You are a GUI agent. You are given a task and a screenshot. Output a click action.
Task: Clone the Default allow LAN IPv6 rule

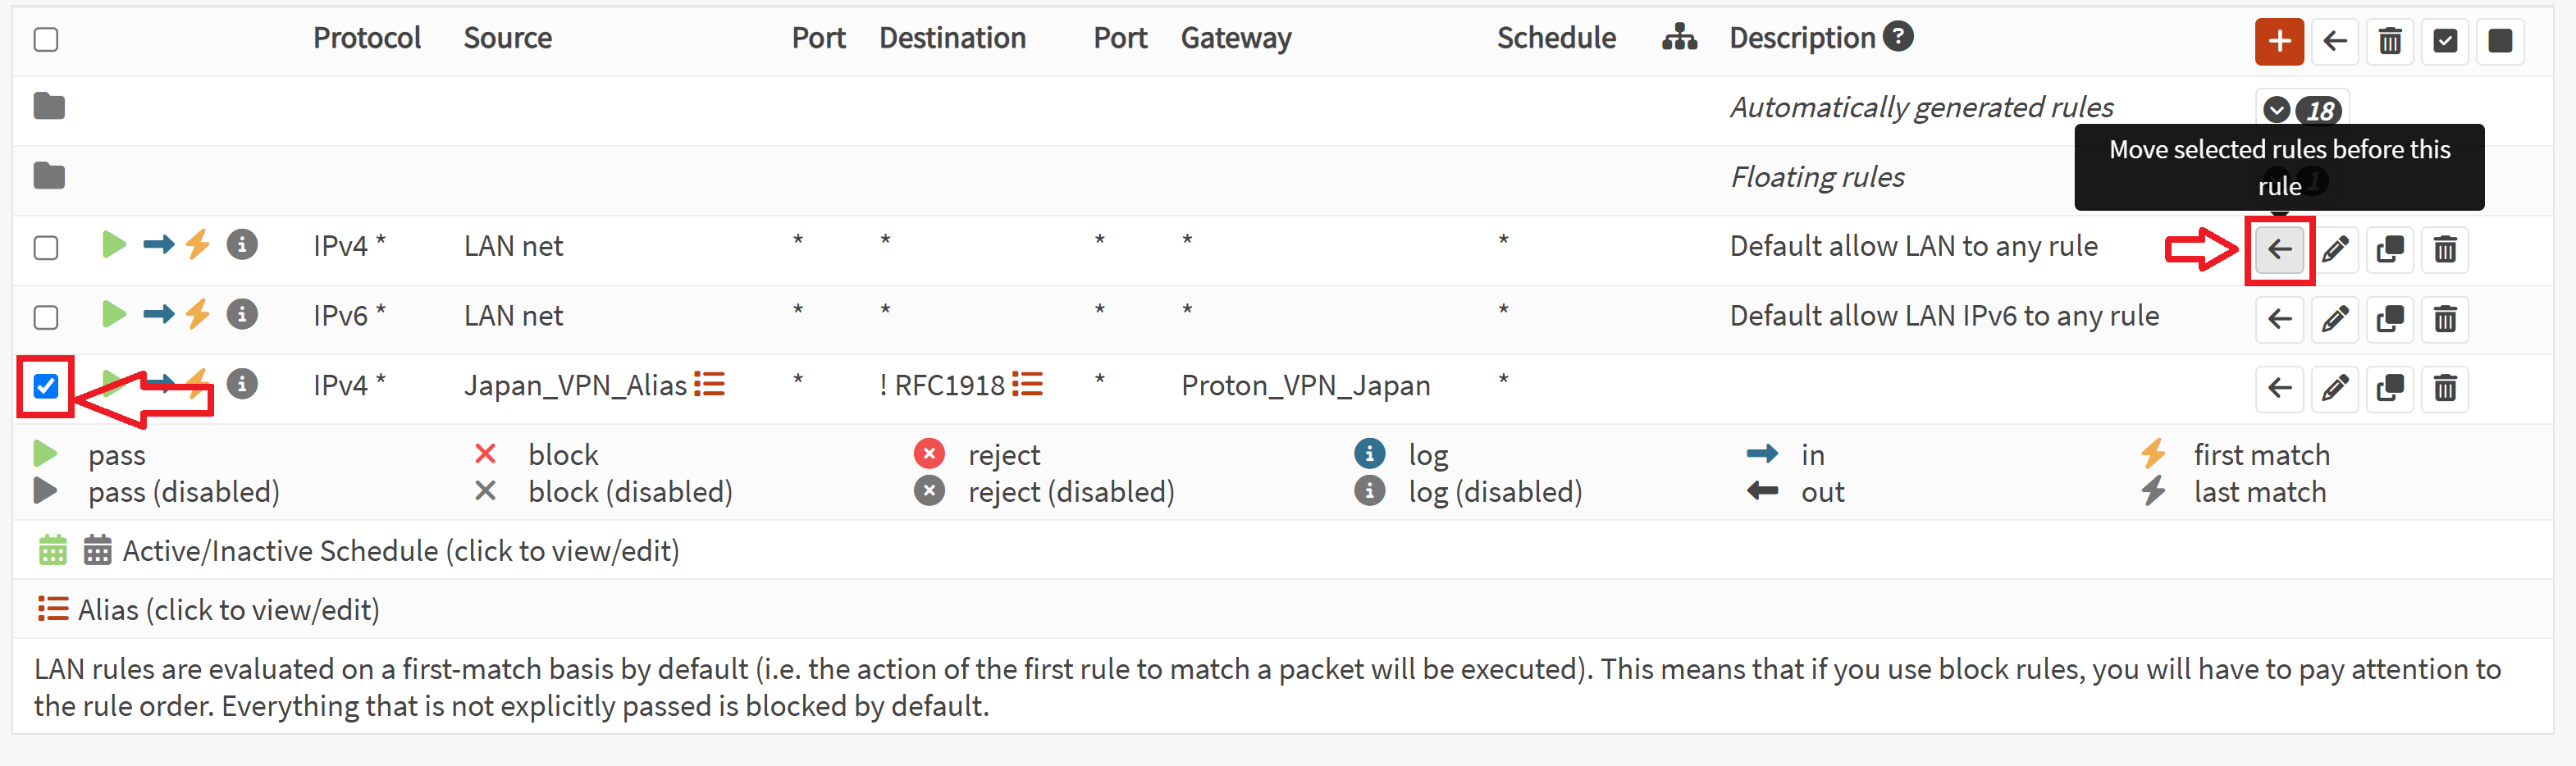(2390, 319)
